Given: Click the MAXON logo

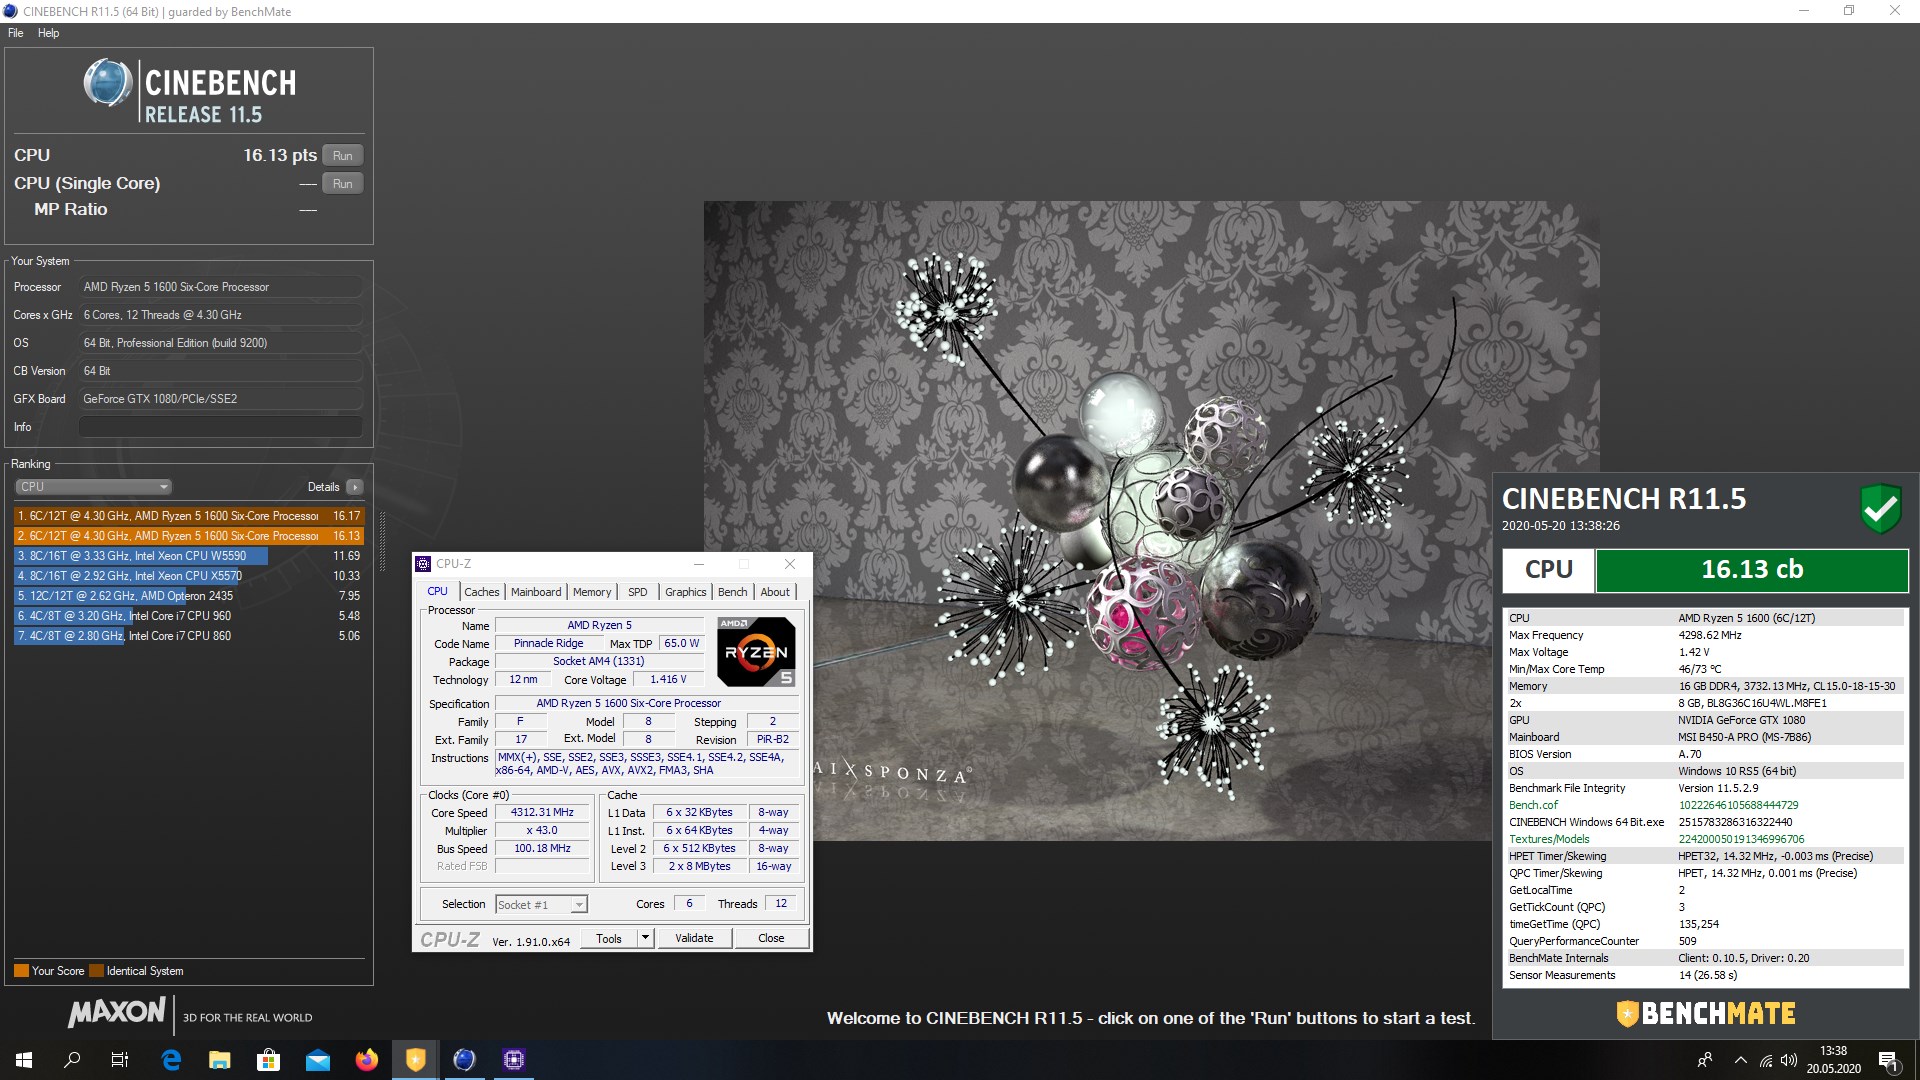Looking at the screenshot, I should (x=117, y=1012).
